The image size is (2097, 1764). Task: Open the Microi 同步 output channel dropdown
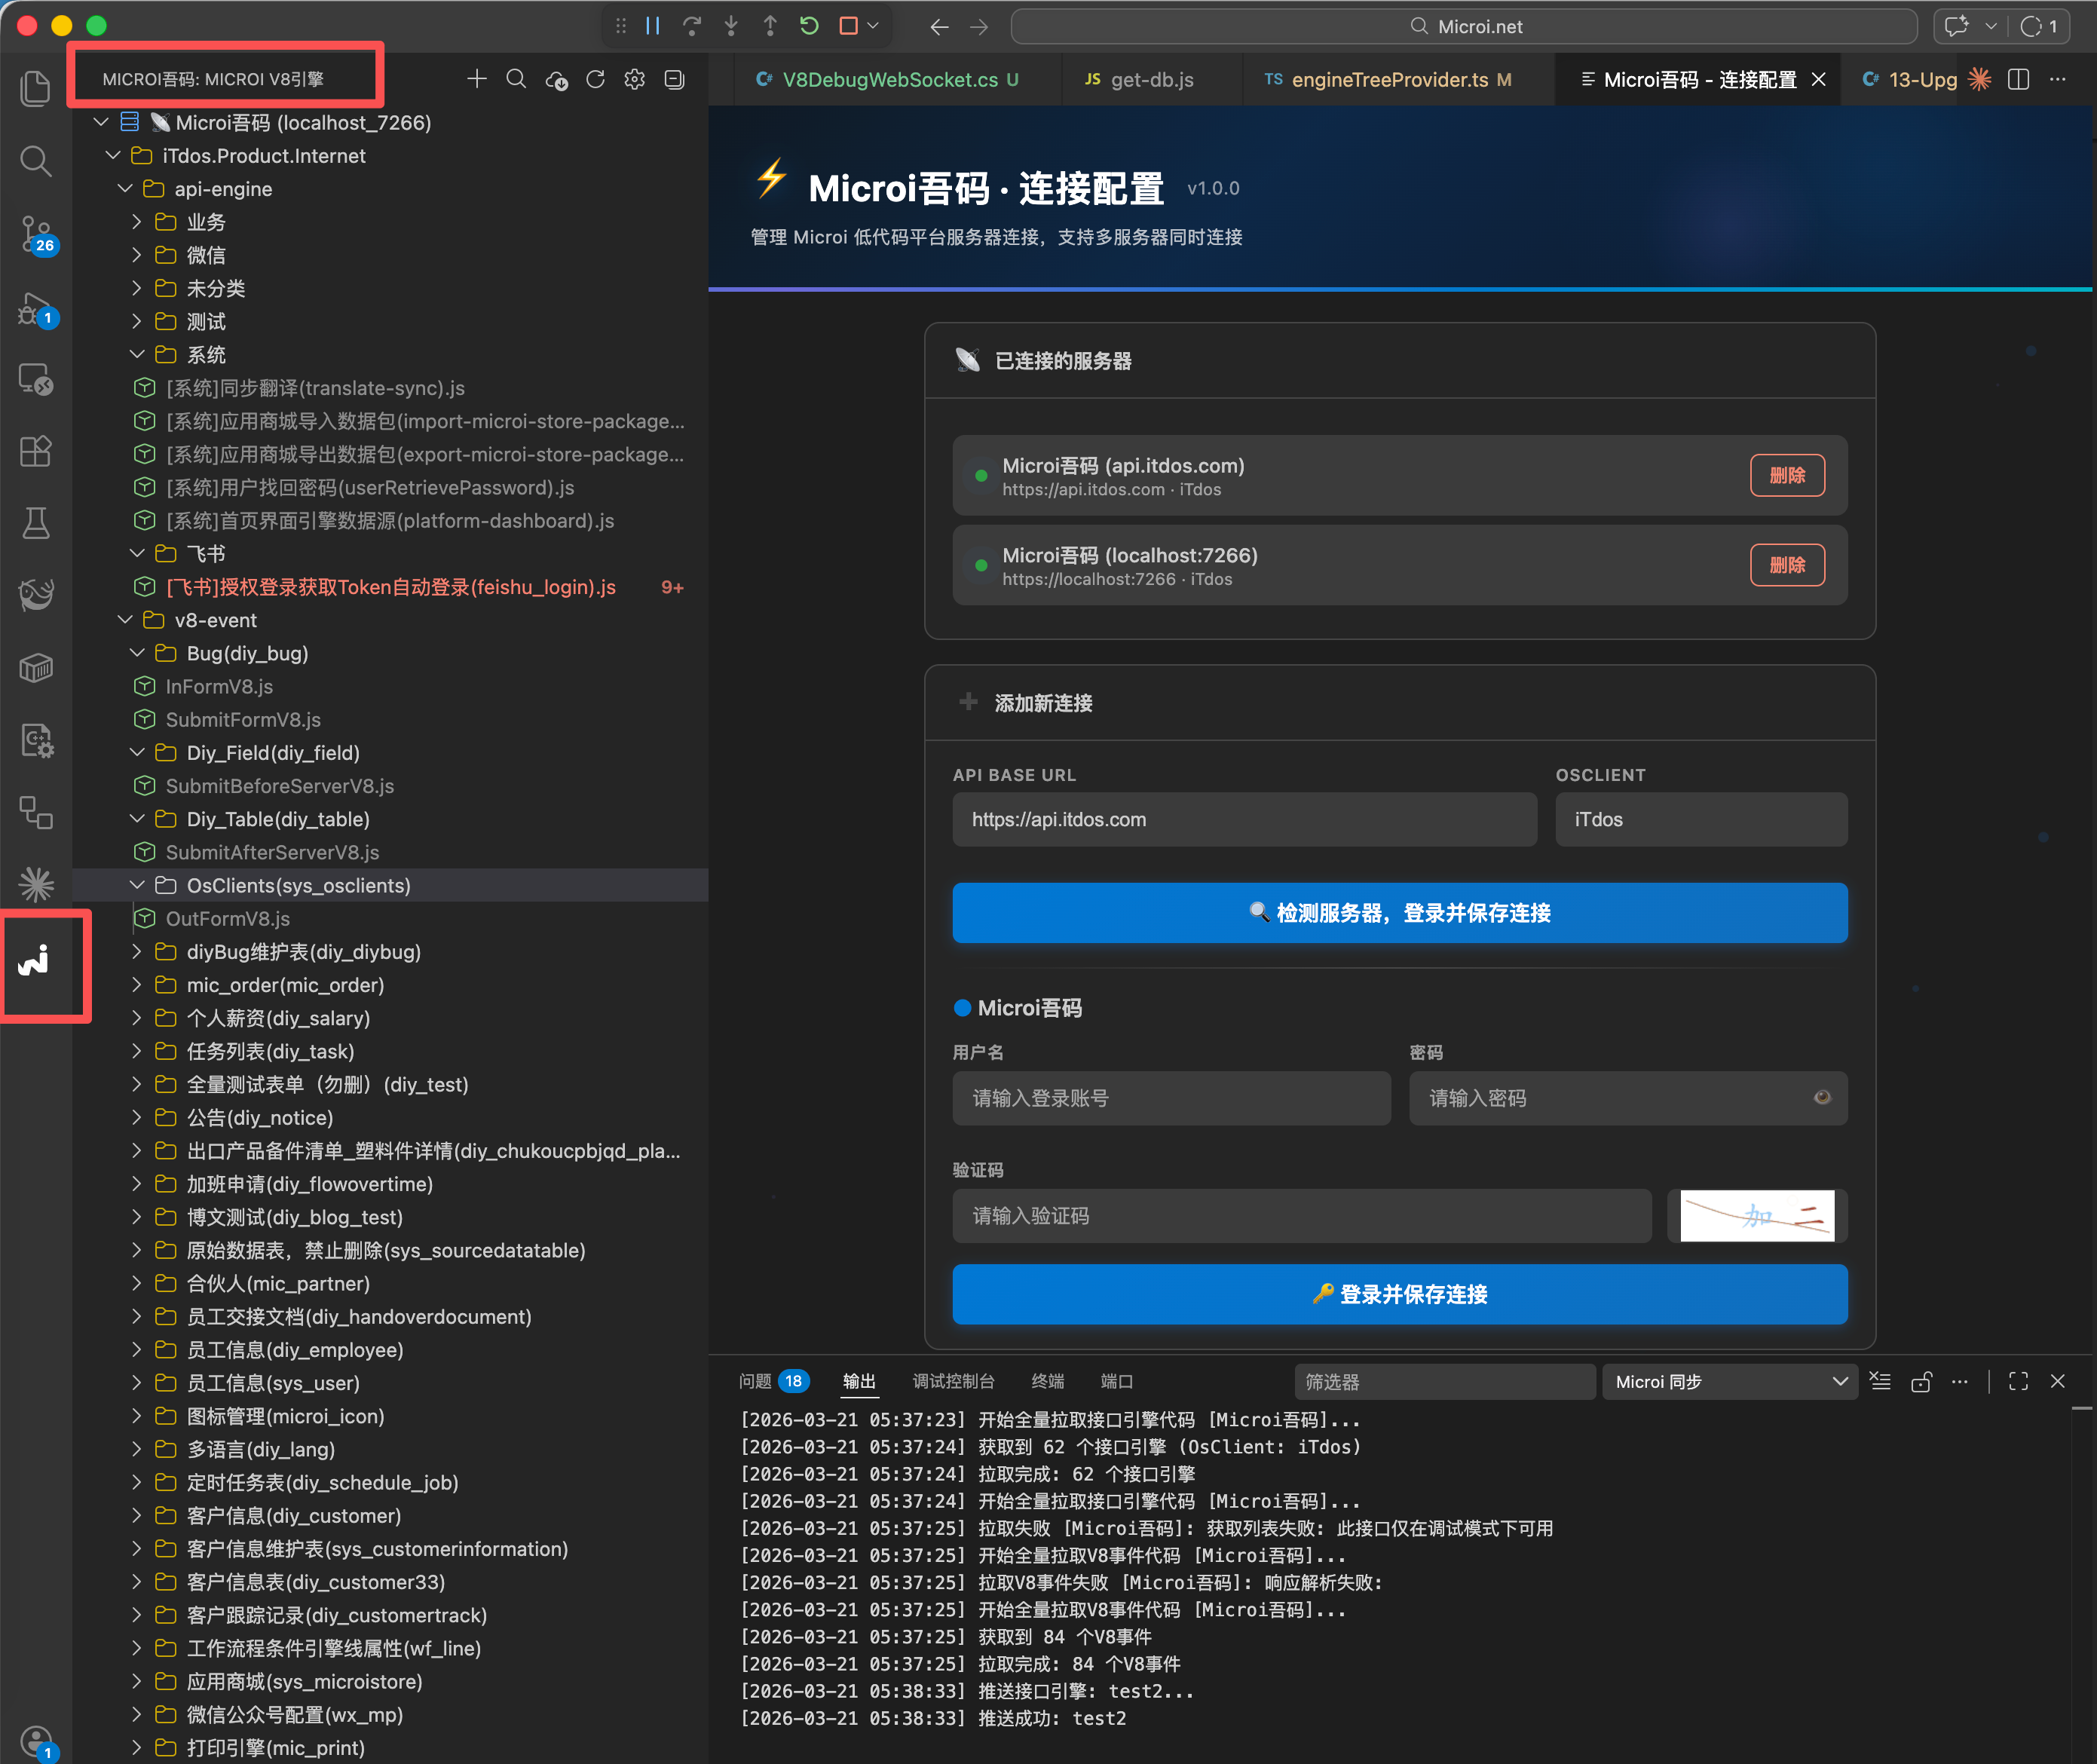click(1729, 1382)
